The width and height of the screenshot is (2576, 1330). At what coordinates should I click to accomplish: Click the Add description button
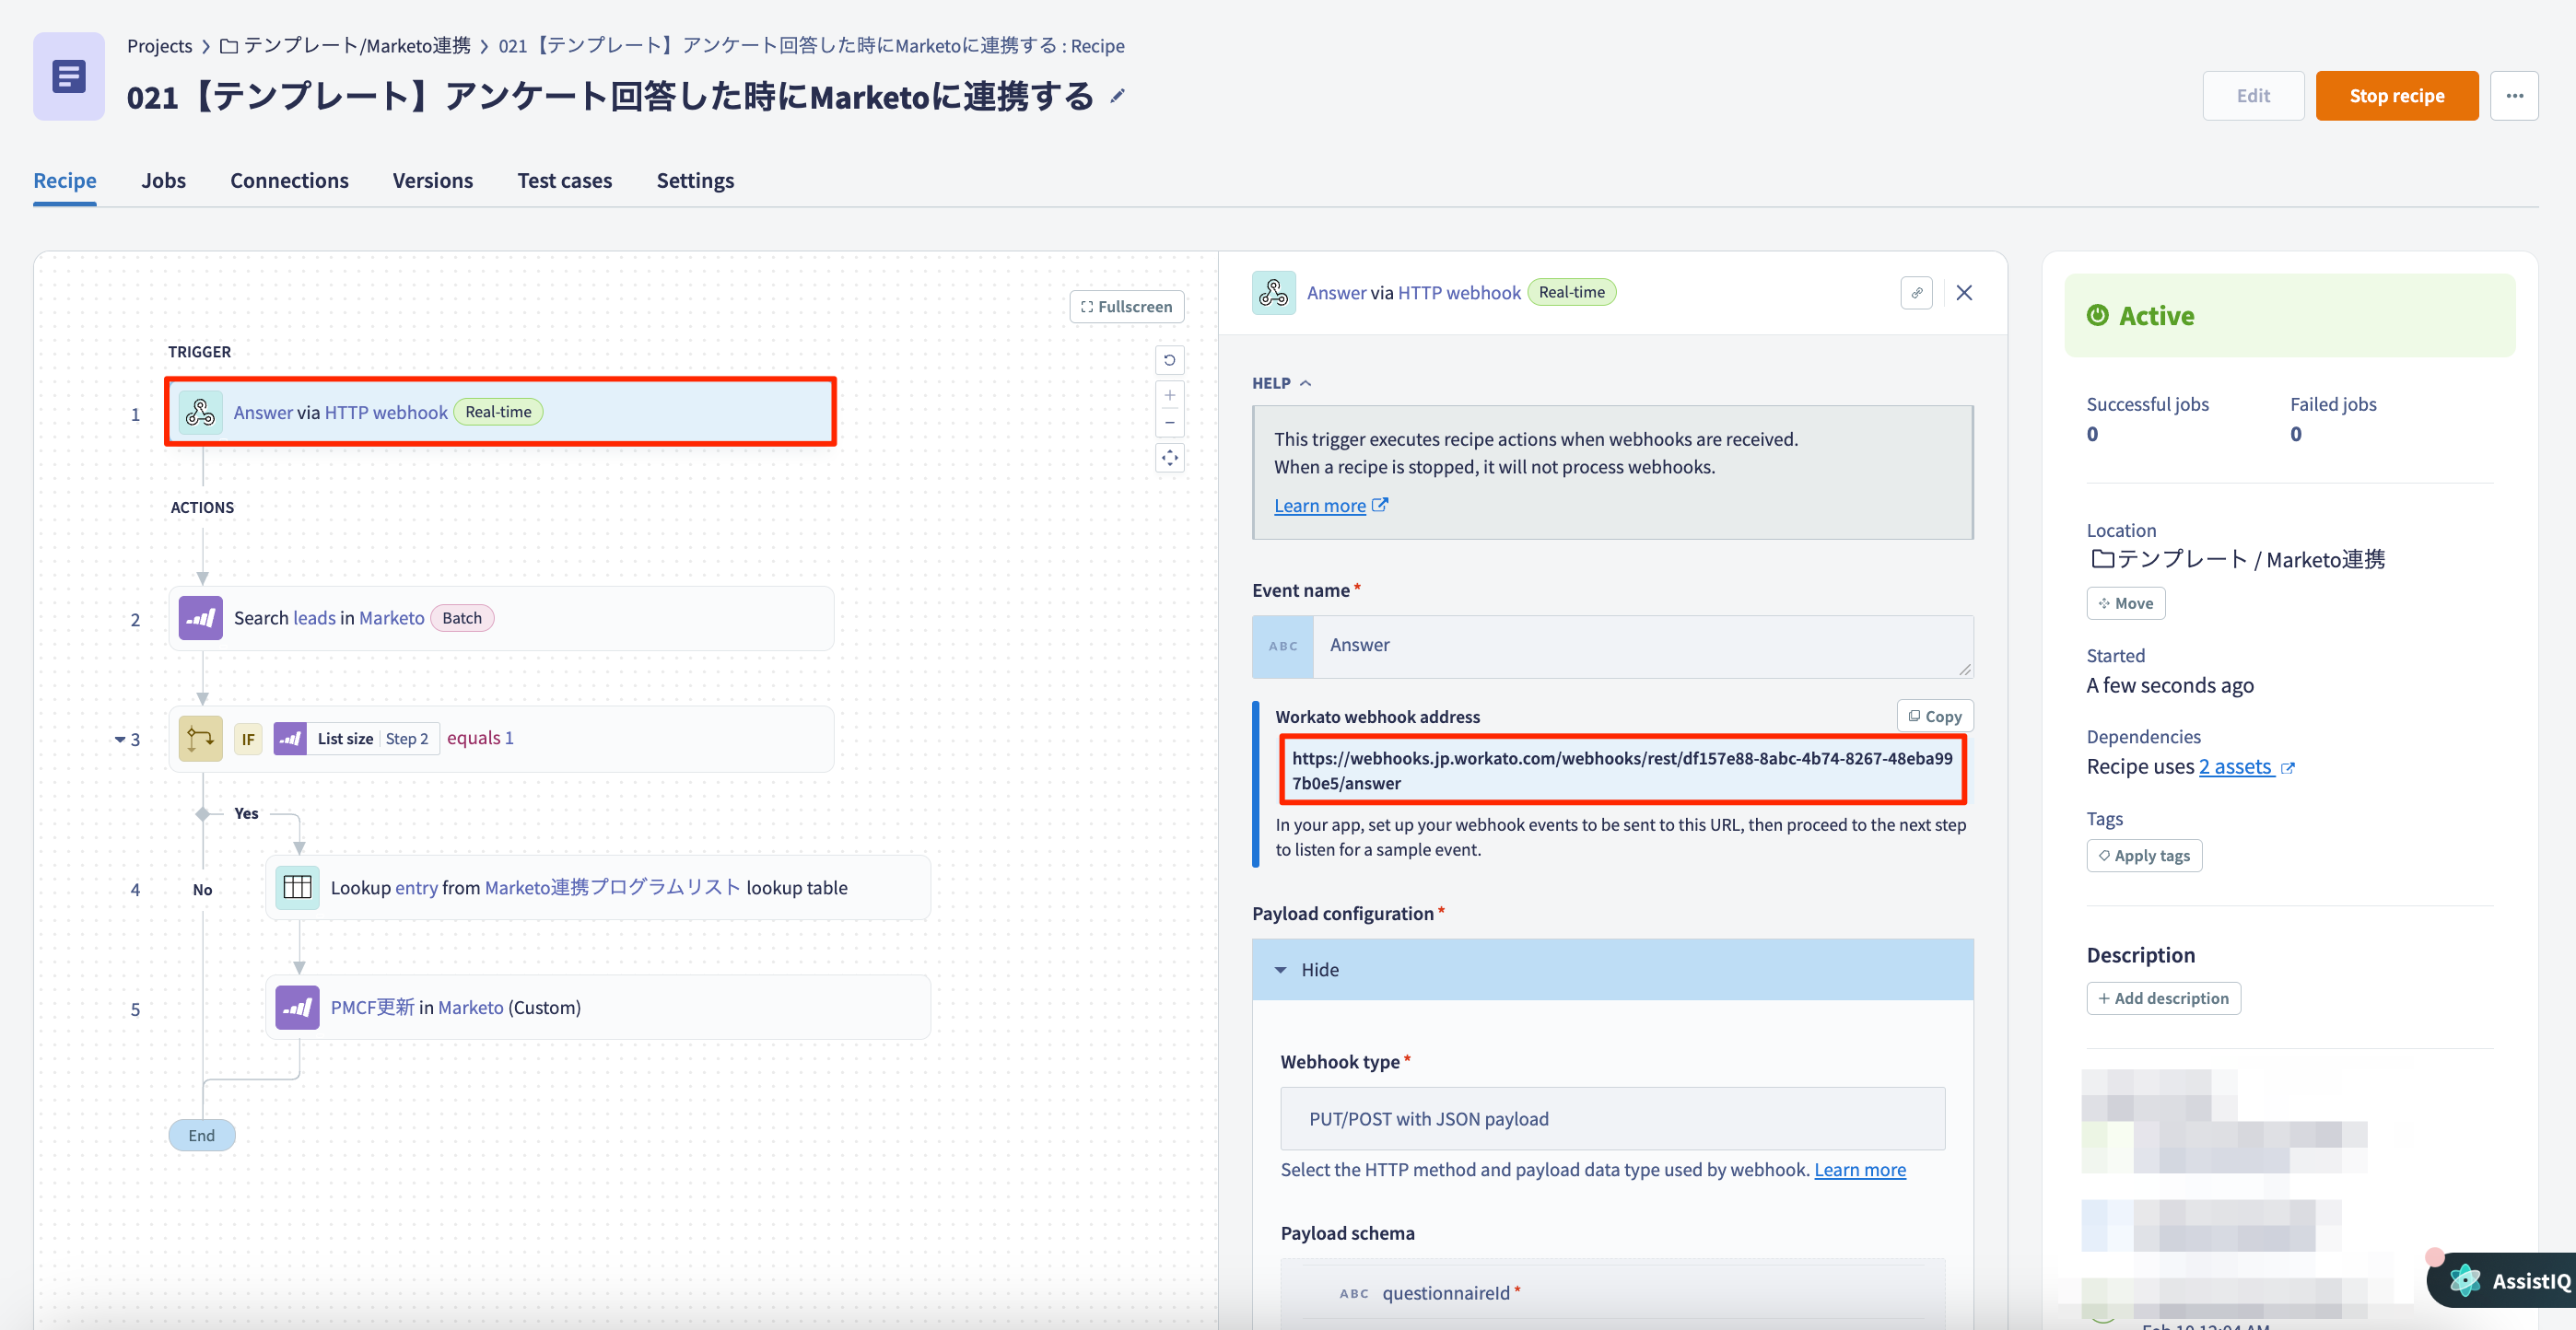(2163, 998)
